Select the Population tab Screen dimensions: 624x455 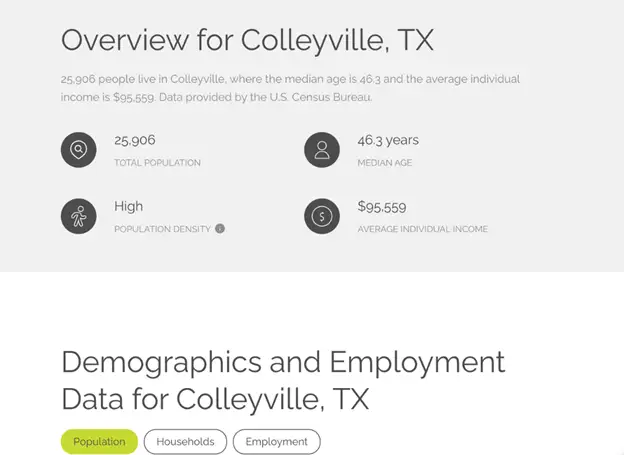tap(99, 441)
